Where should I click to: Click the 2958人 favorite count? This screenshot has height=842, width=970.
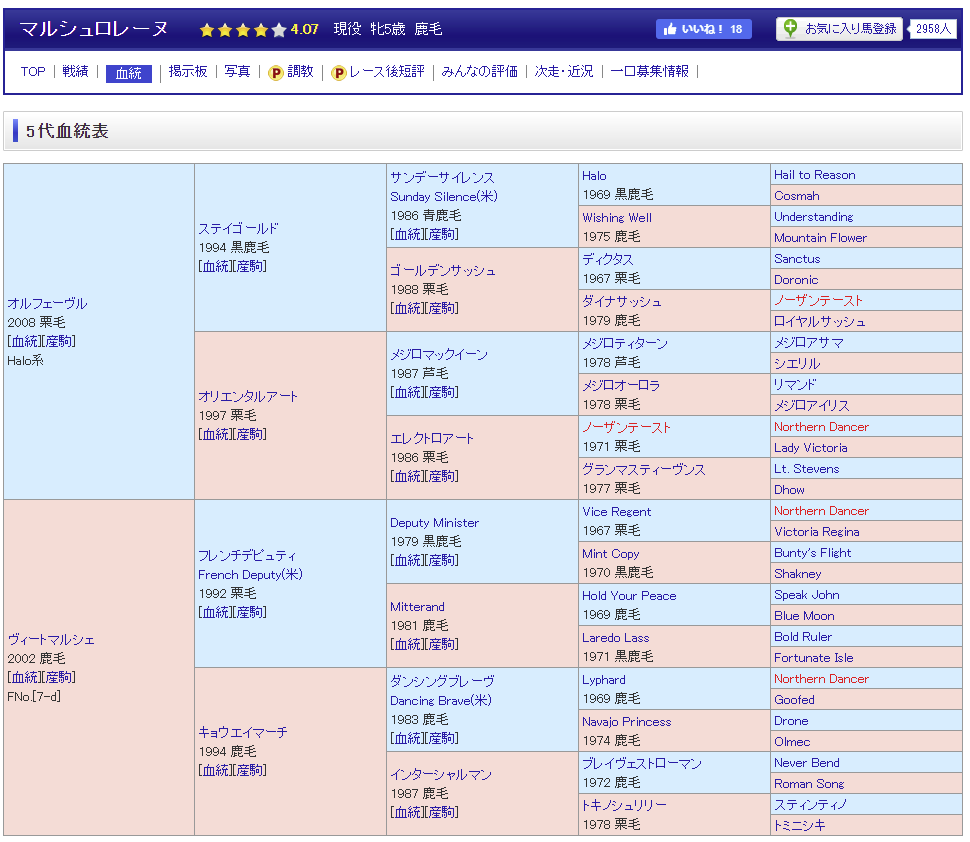(x=933, y=29)
